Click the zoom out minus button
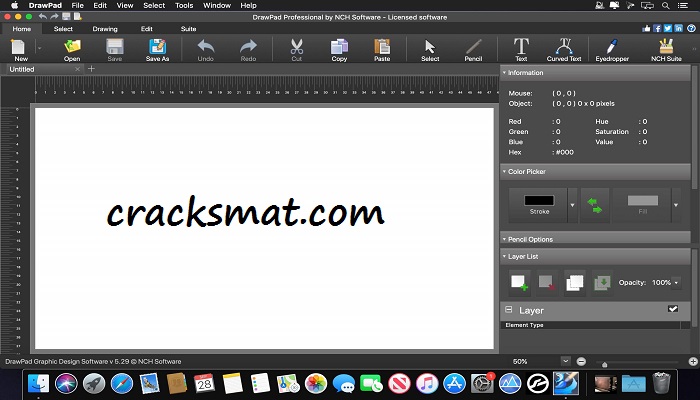The width and height of the screenshot is (700, 400). click(581, 362)
